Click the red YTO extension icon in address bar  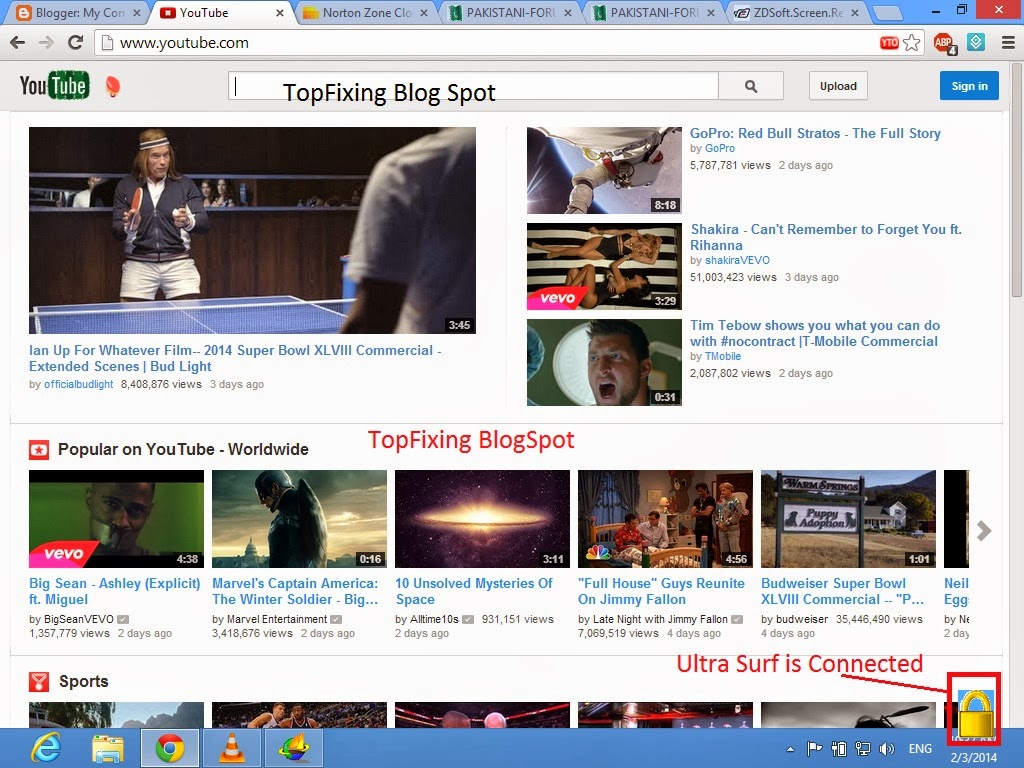[889, 43]
